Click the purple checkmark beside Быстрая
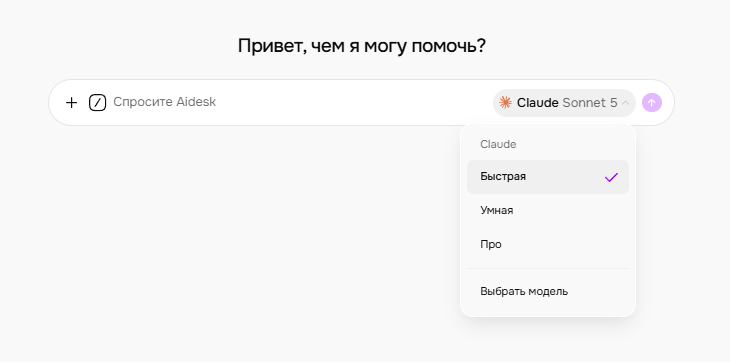Viewport: 730px width, 362px height. [x=611, y=177]
